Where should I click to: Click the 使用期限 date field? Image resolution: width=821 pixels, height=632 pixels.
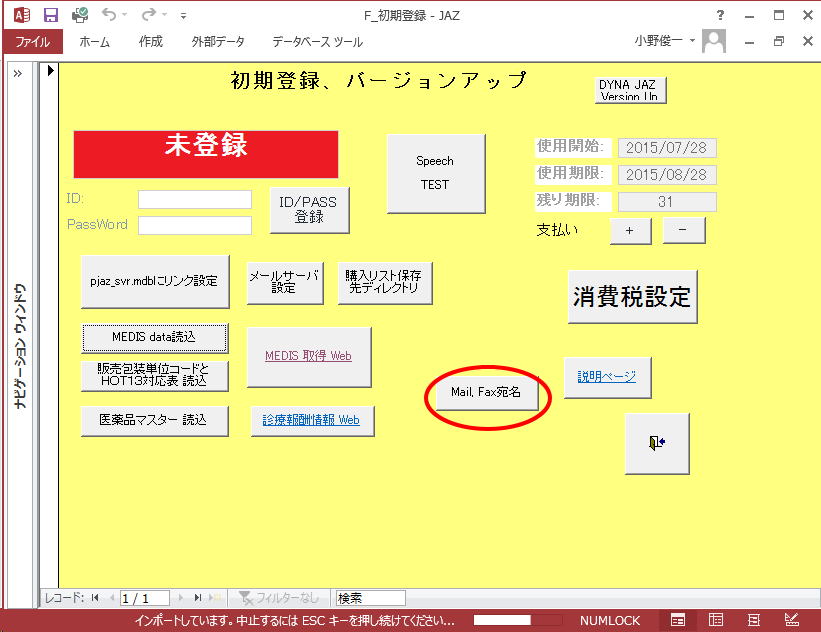pos(667,174)
